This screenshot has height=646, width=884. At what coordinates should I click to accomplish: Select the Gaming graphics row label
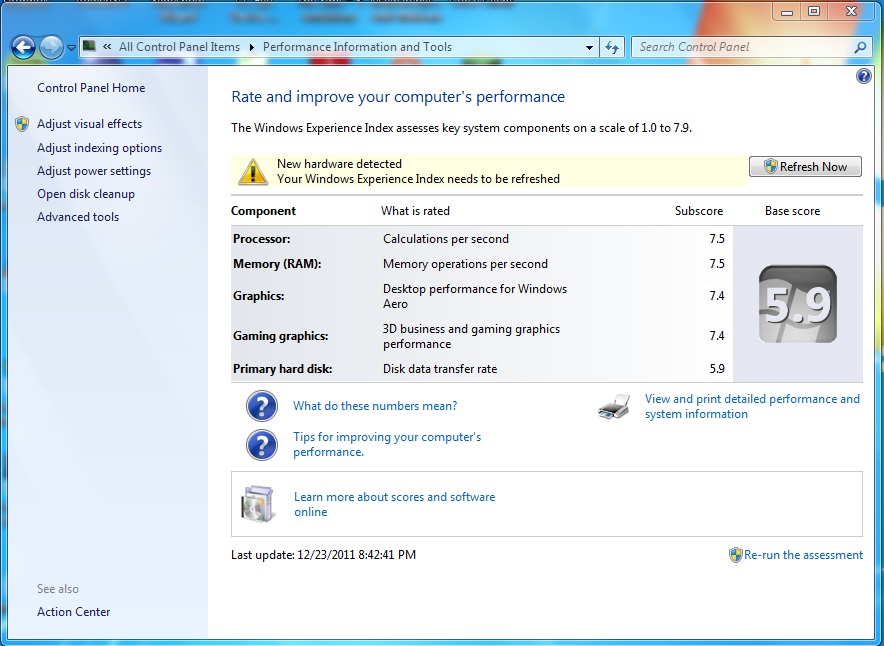pyautogui.click(x=281, y=336)
